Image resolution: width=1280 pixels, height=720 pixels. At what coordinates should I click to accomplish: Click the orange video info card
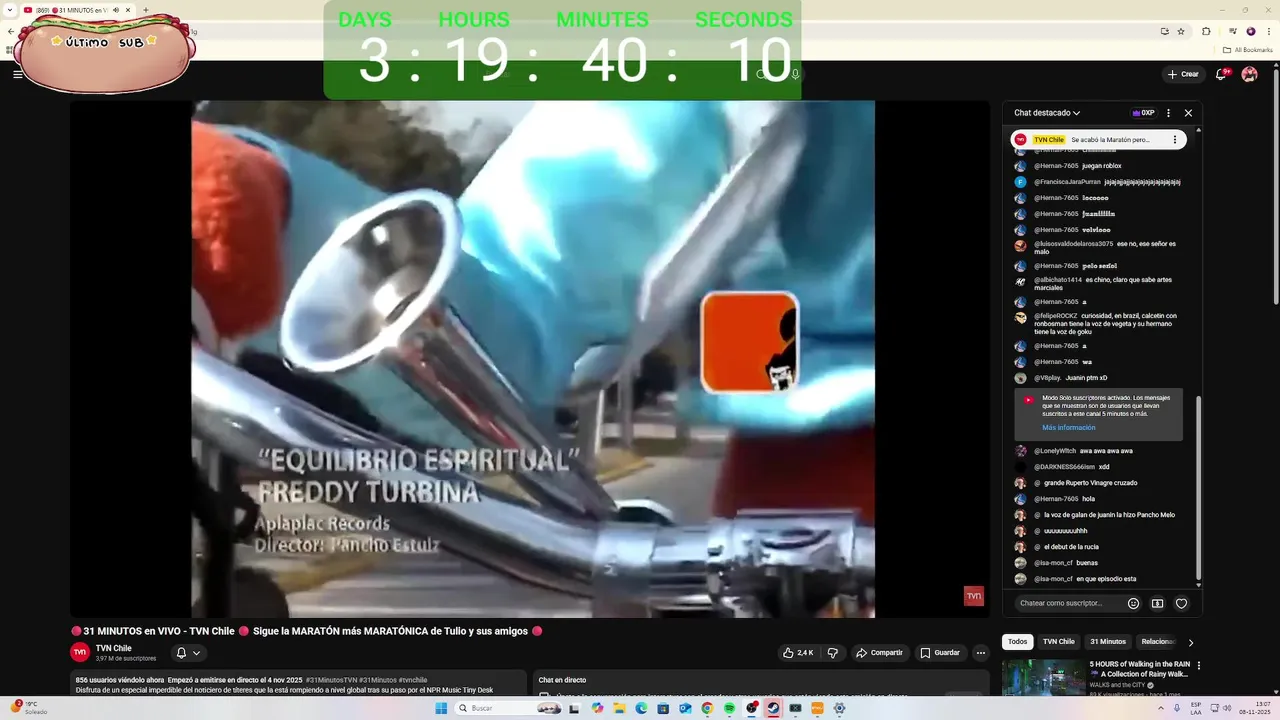coord(749,342)
